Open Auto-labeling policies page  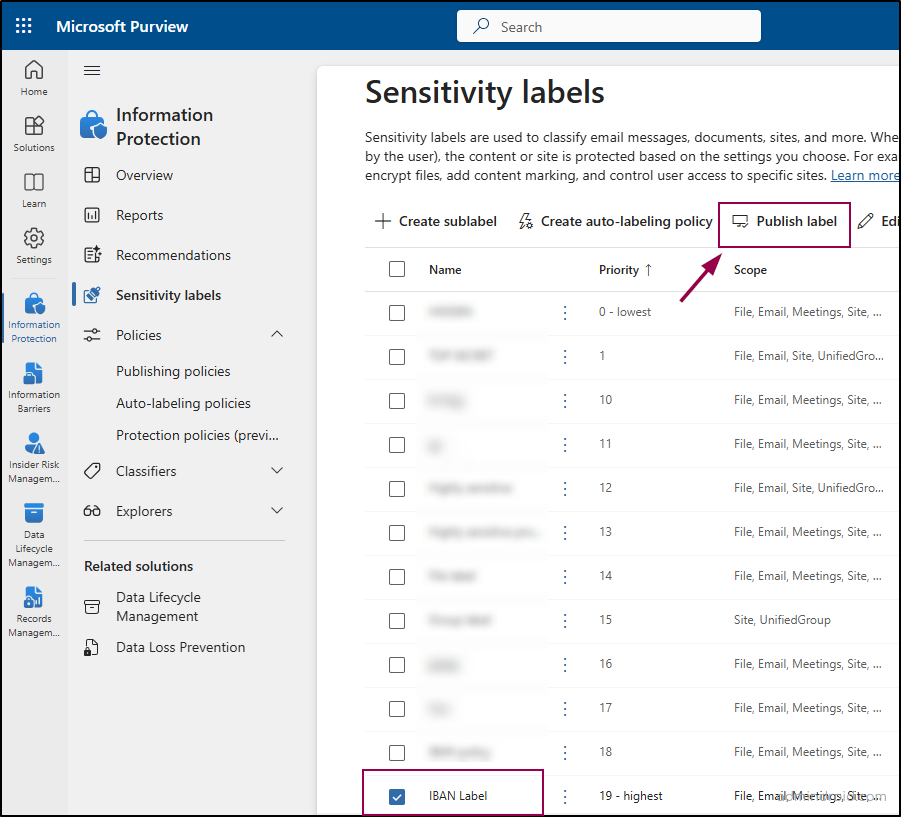coord(183,403)
